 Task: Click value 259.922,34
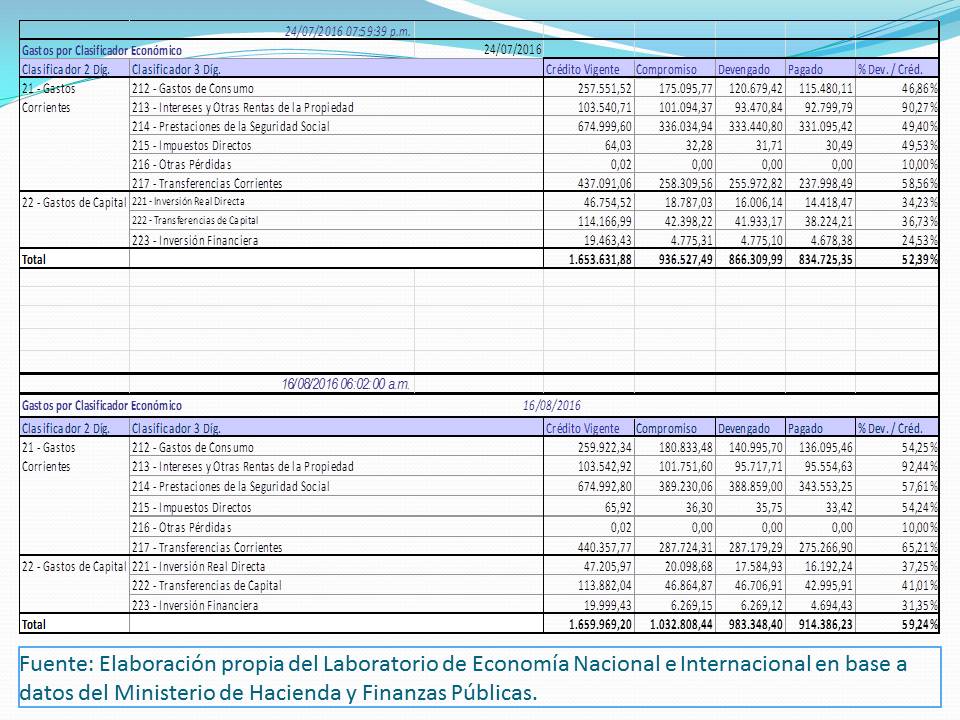604,447
